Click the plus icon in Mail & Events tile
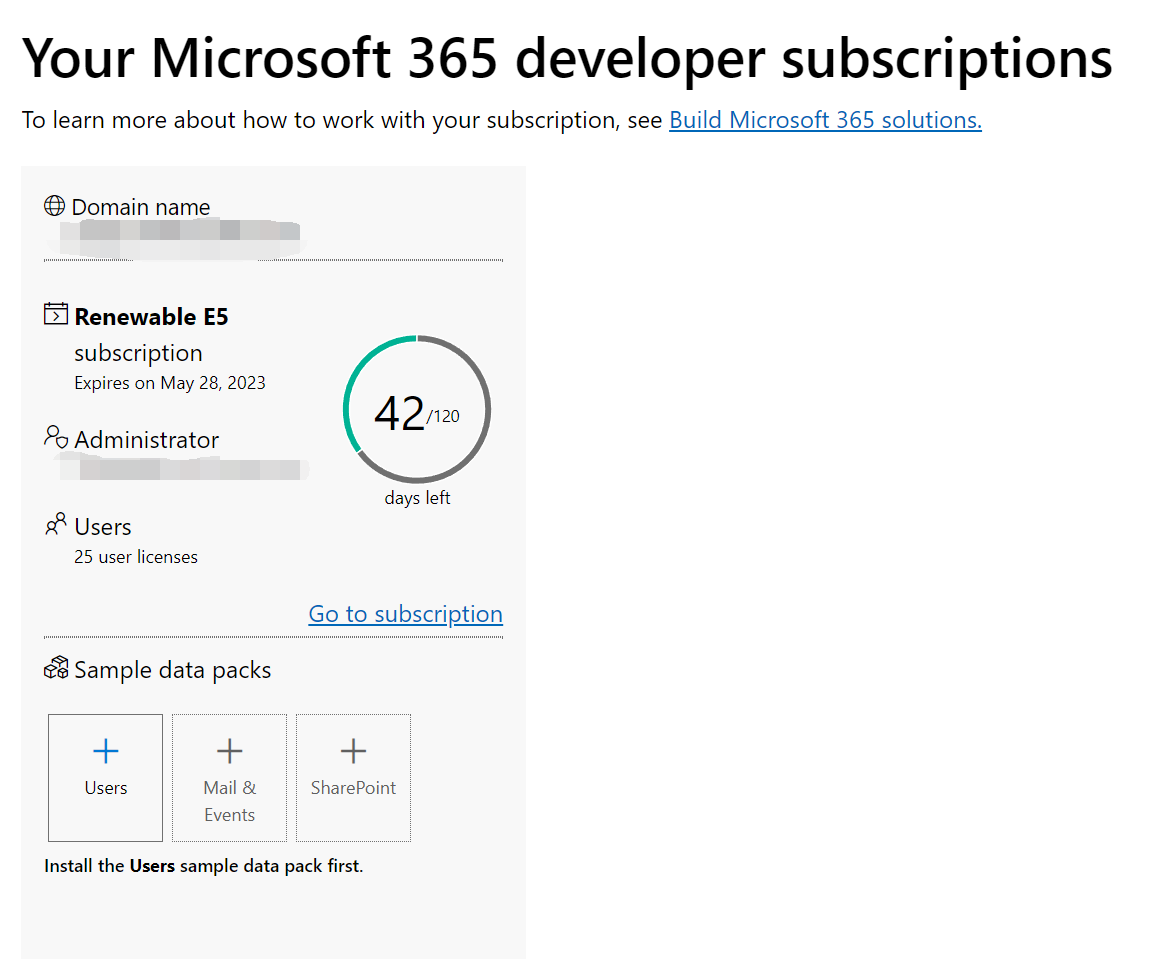1171x959 pixels. [x=229, y=751]
